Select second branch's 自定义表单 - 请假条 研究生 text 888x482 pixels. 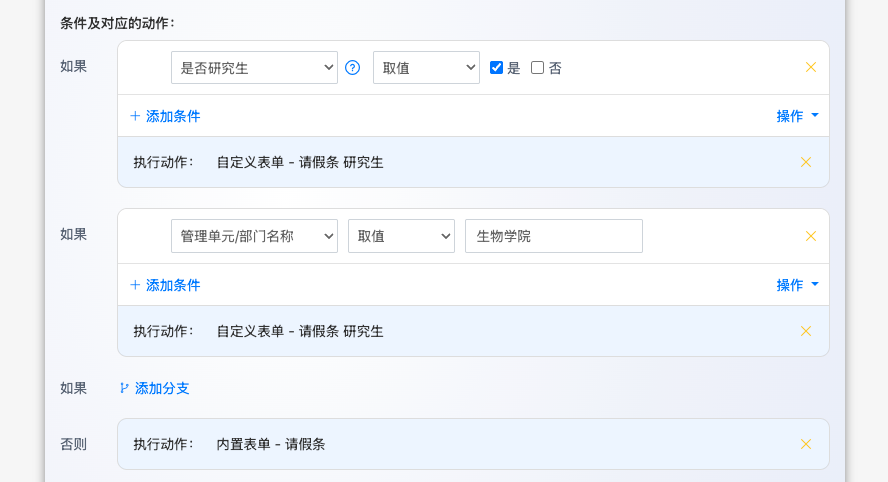point(300,331)
